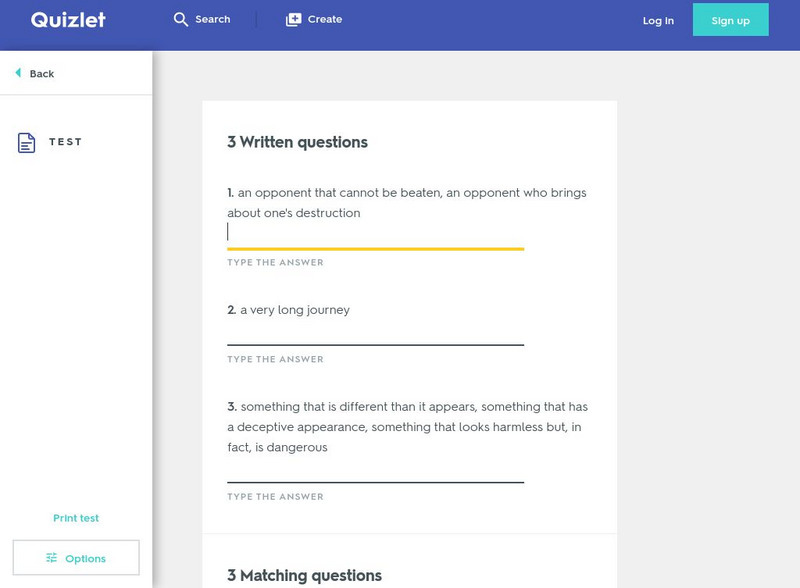The width and height of the screenshot is (800, 588).
Task: Focus the answer field for question 1
Action: pos(375,233)
